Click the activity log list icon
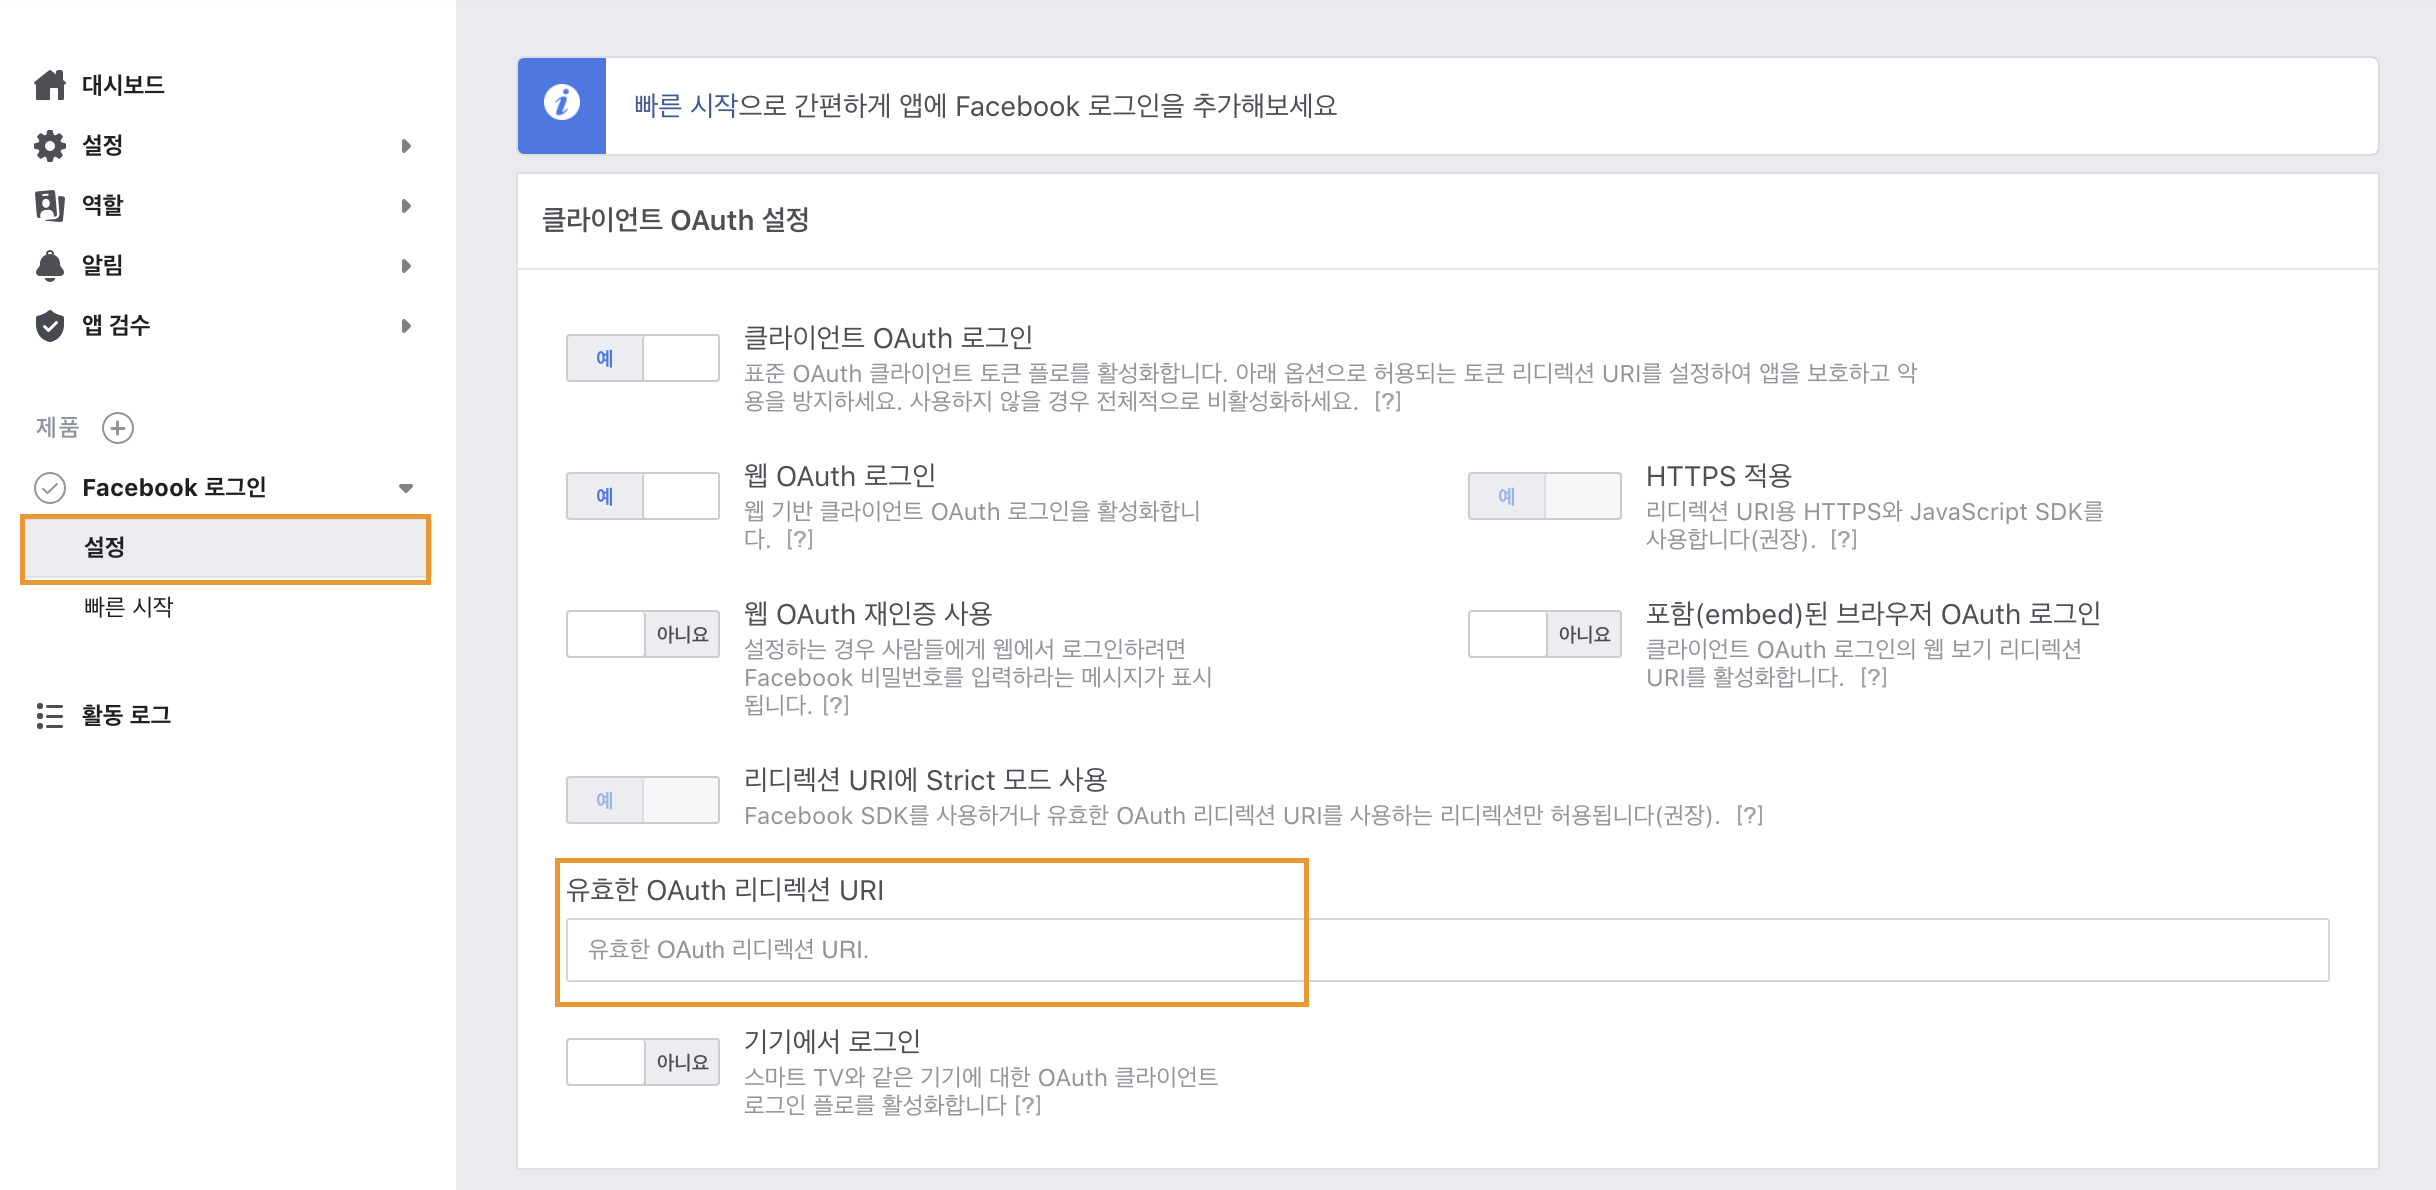This screenshot has width=2436, height=1190. [x=50, y=715]
